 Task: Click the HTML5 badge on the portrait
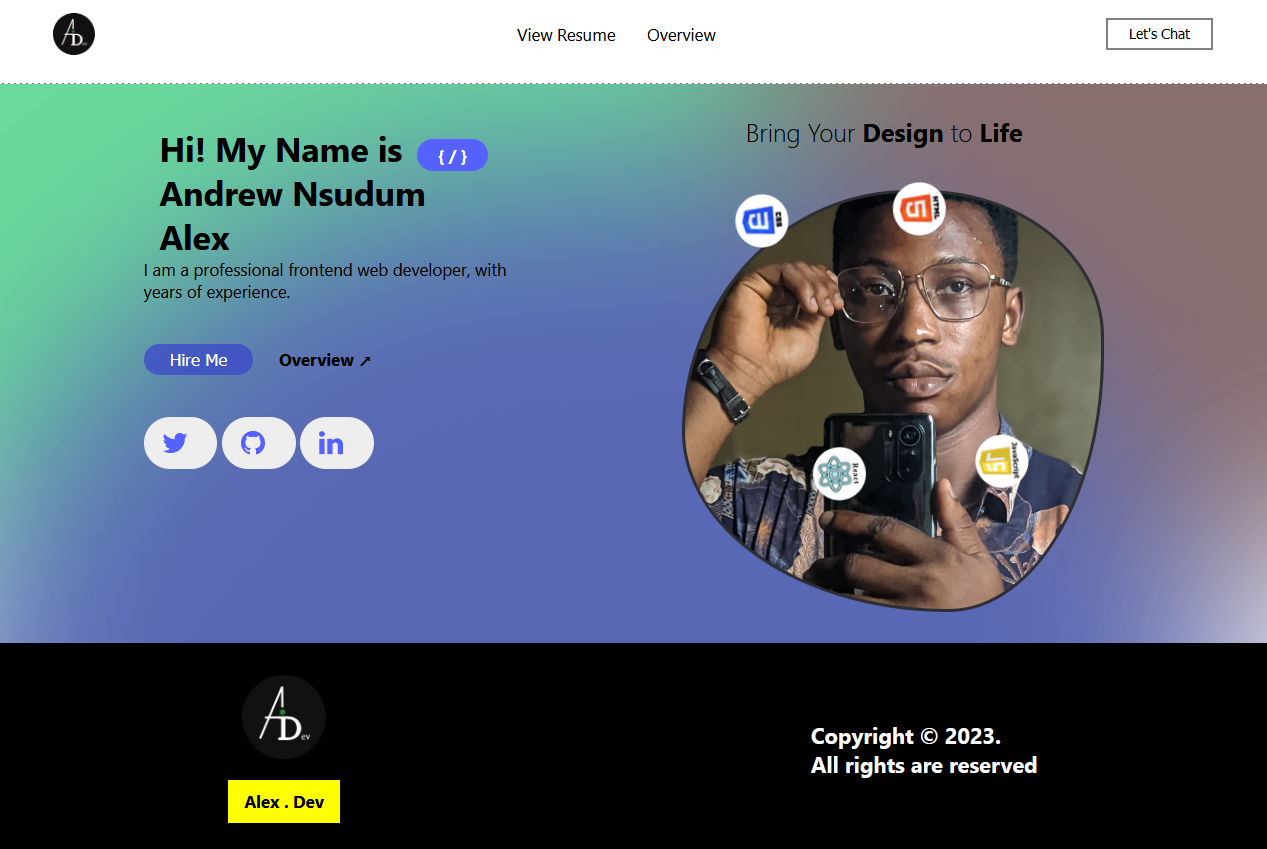[919, 208]
